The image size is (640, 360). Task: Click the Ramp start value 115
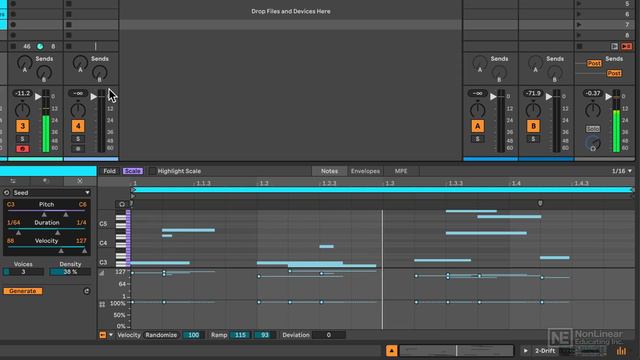click(x=240, y=335)
